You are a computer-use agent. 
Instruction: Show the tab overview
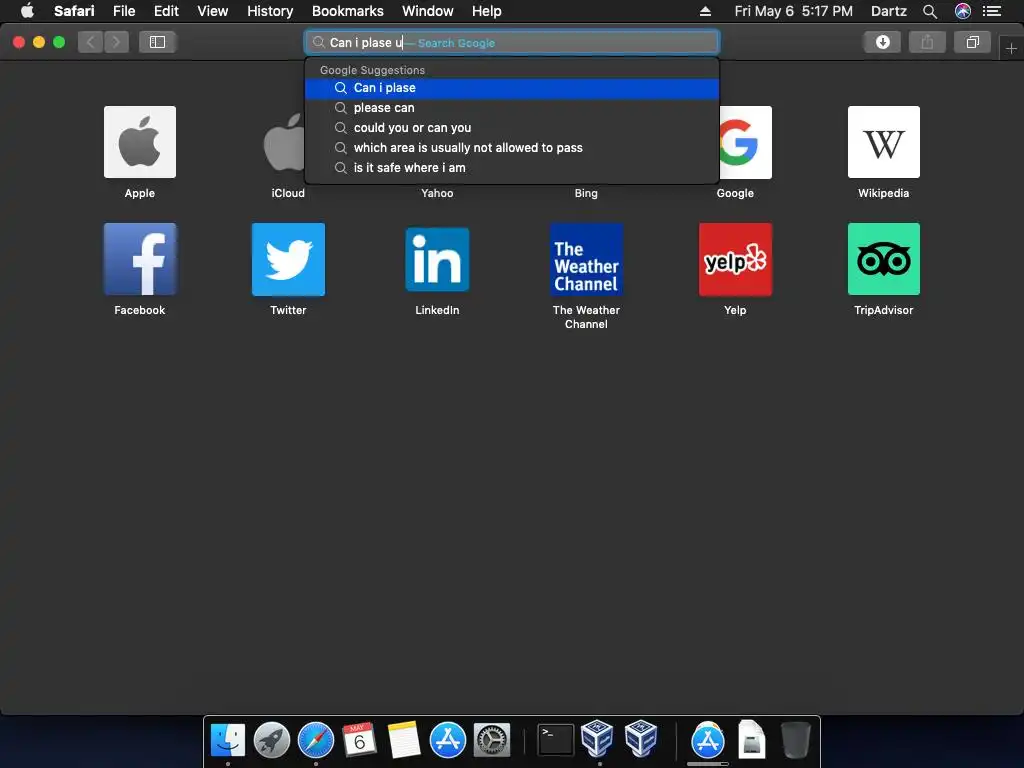pyautogui.click(x=972, y=42)
